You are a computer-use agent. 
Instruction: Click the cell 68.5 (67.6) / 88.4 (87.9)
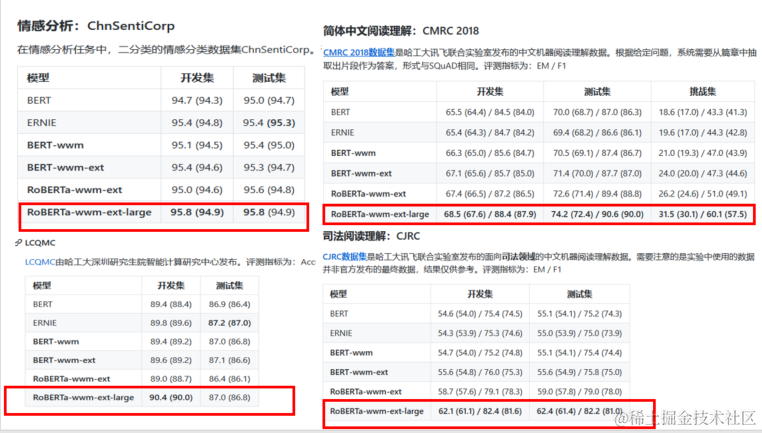coord(490,214)
